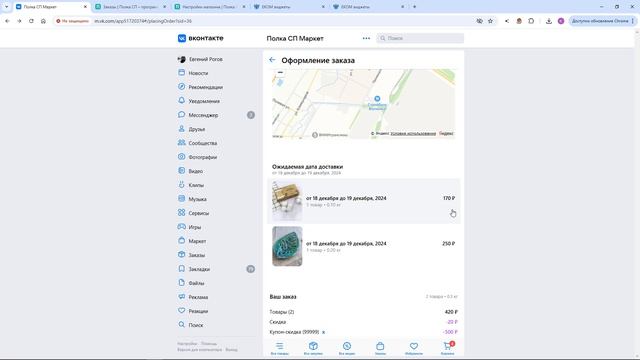Click the Заказы box icon in sidebar

pyautogui.click(x=182, y=255)
